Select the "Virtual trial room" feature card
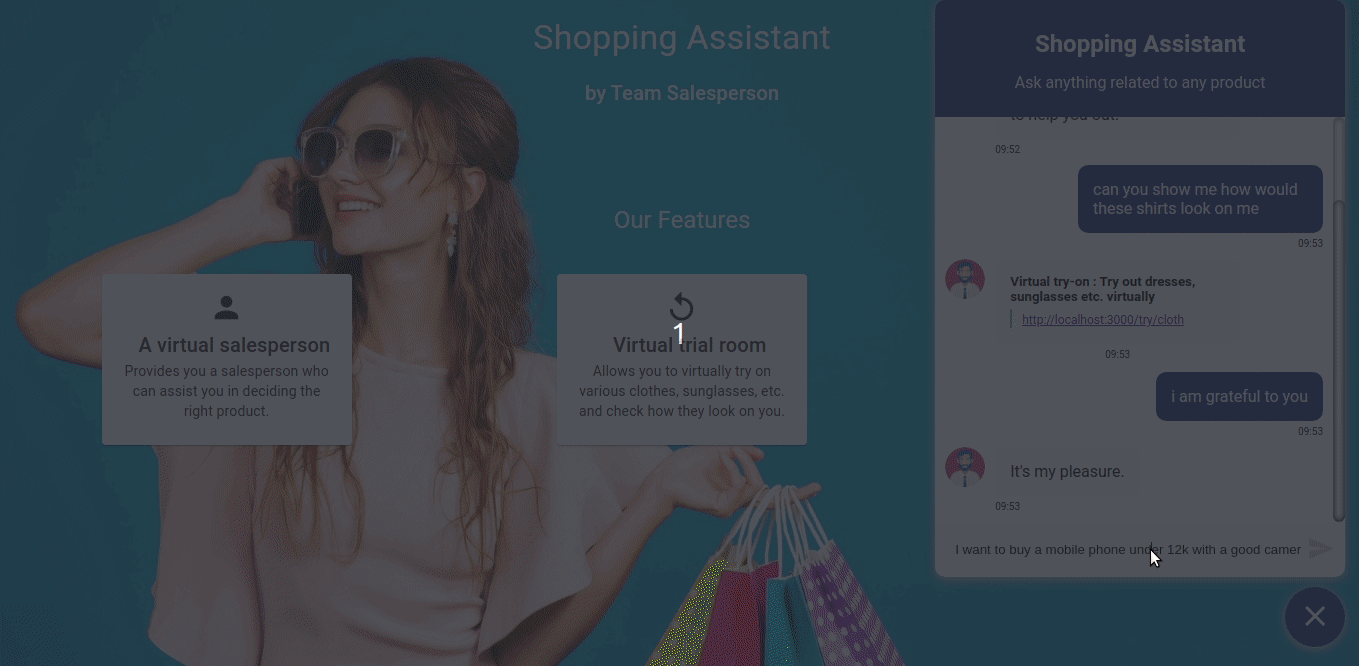 click(682, 359)
